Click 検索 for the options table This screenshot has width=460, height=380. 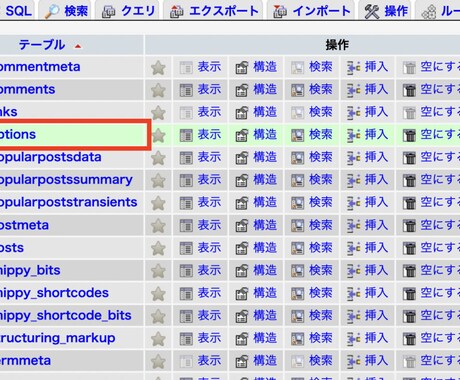point(321,135)
